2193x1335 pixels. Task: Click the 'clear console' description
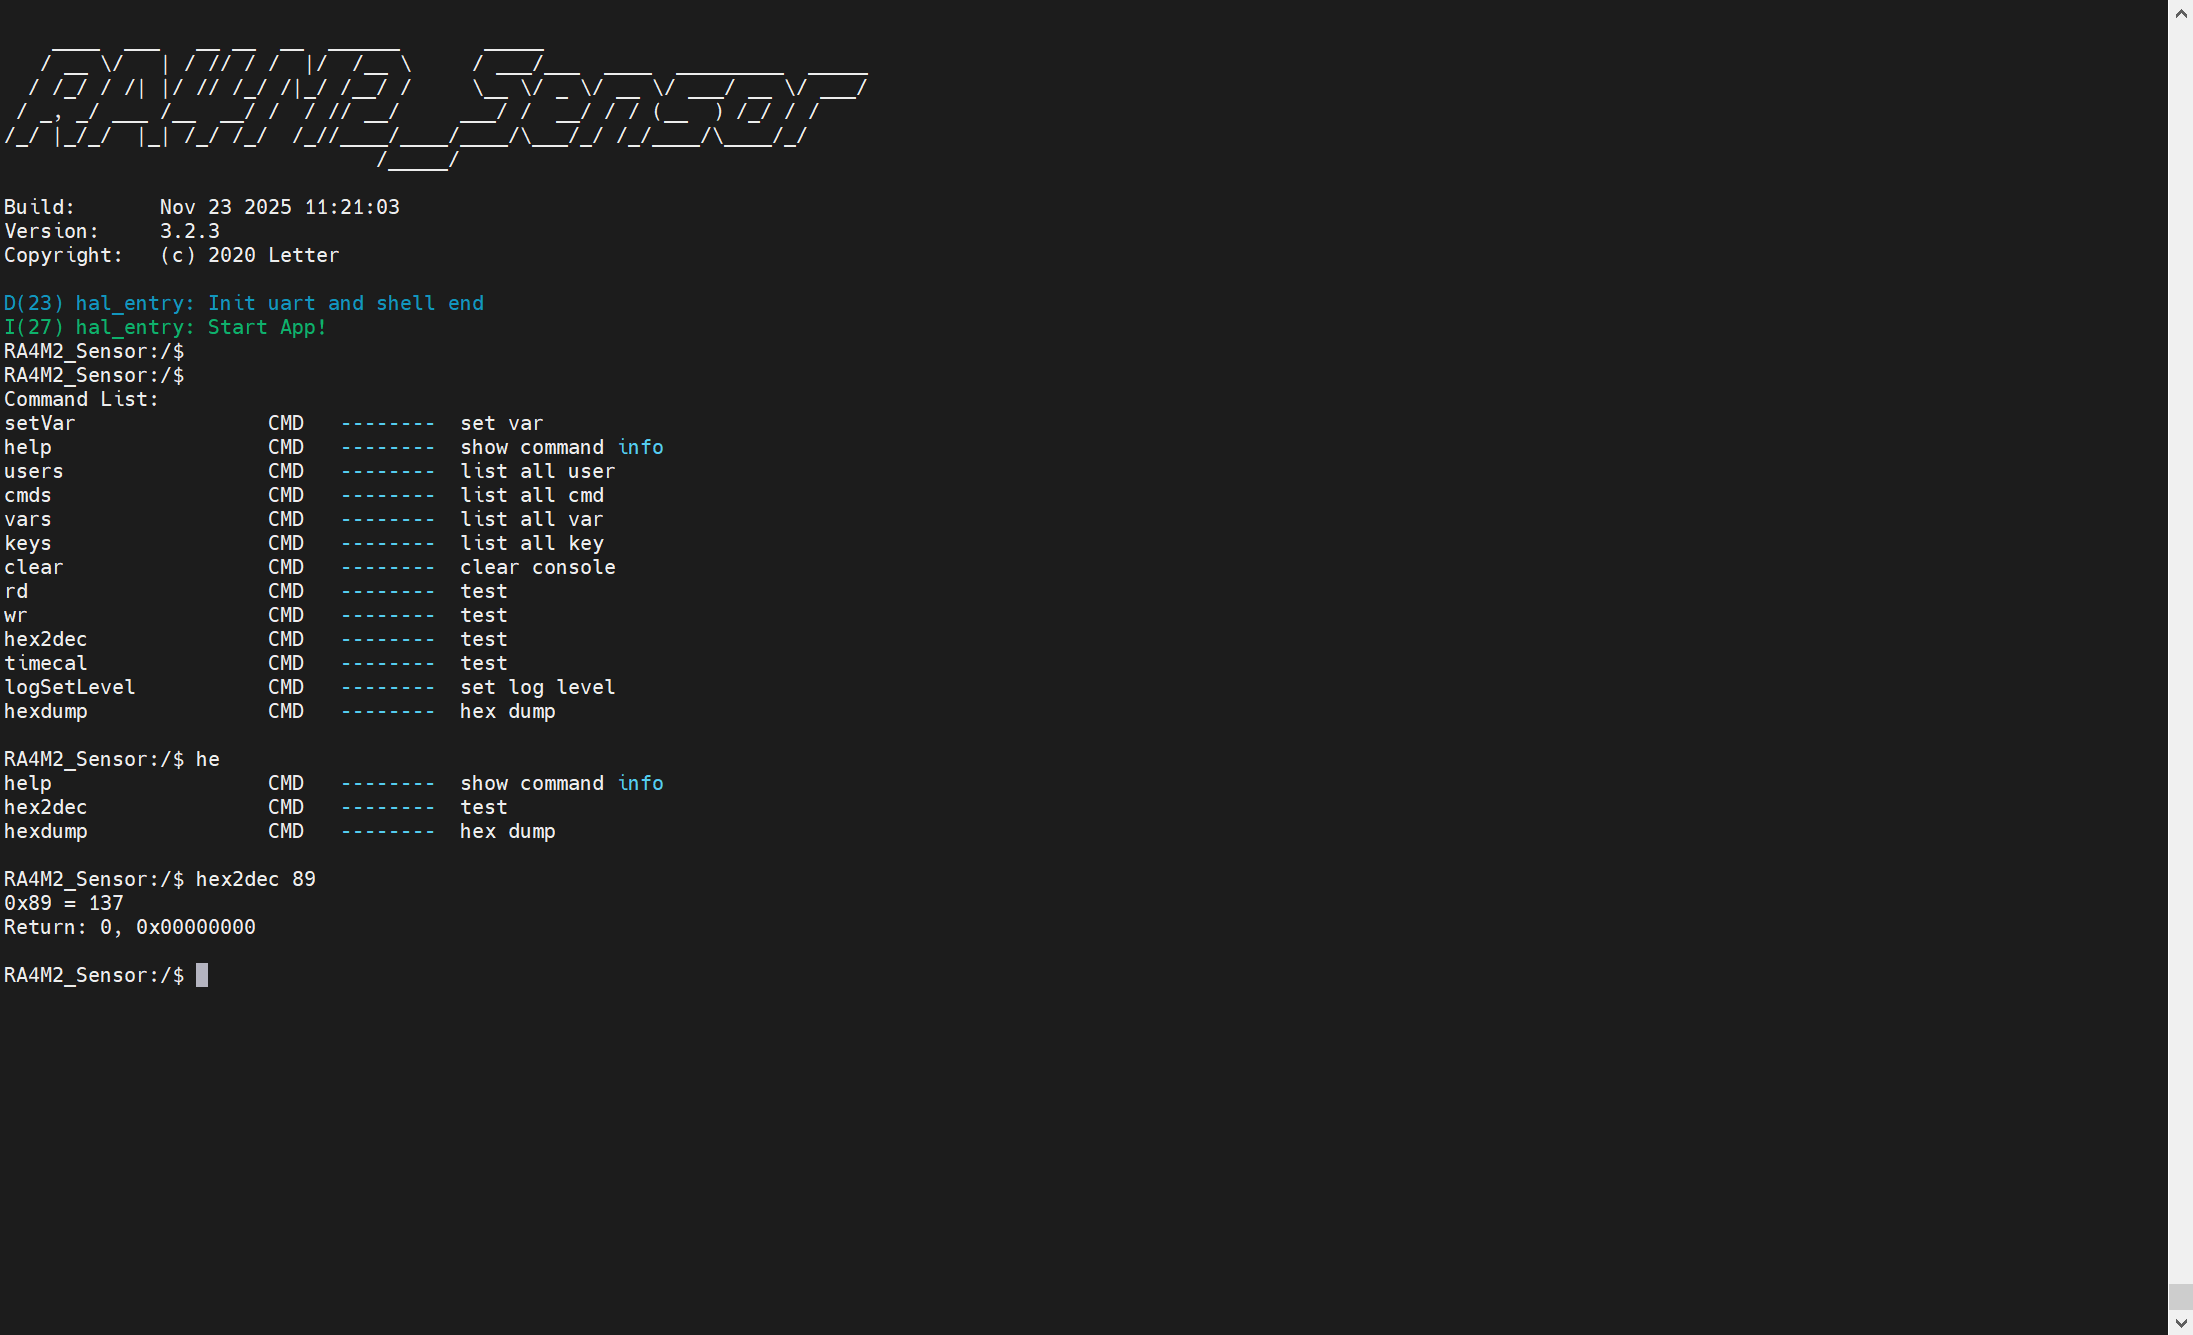(538, 567)
